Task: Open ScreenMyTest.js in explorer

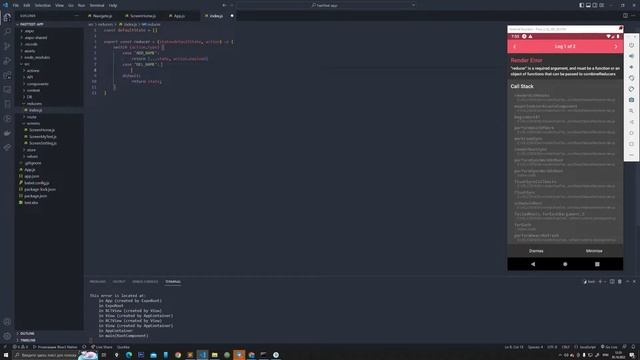Action: pyautogui.click(x=42, y=137)
